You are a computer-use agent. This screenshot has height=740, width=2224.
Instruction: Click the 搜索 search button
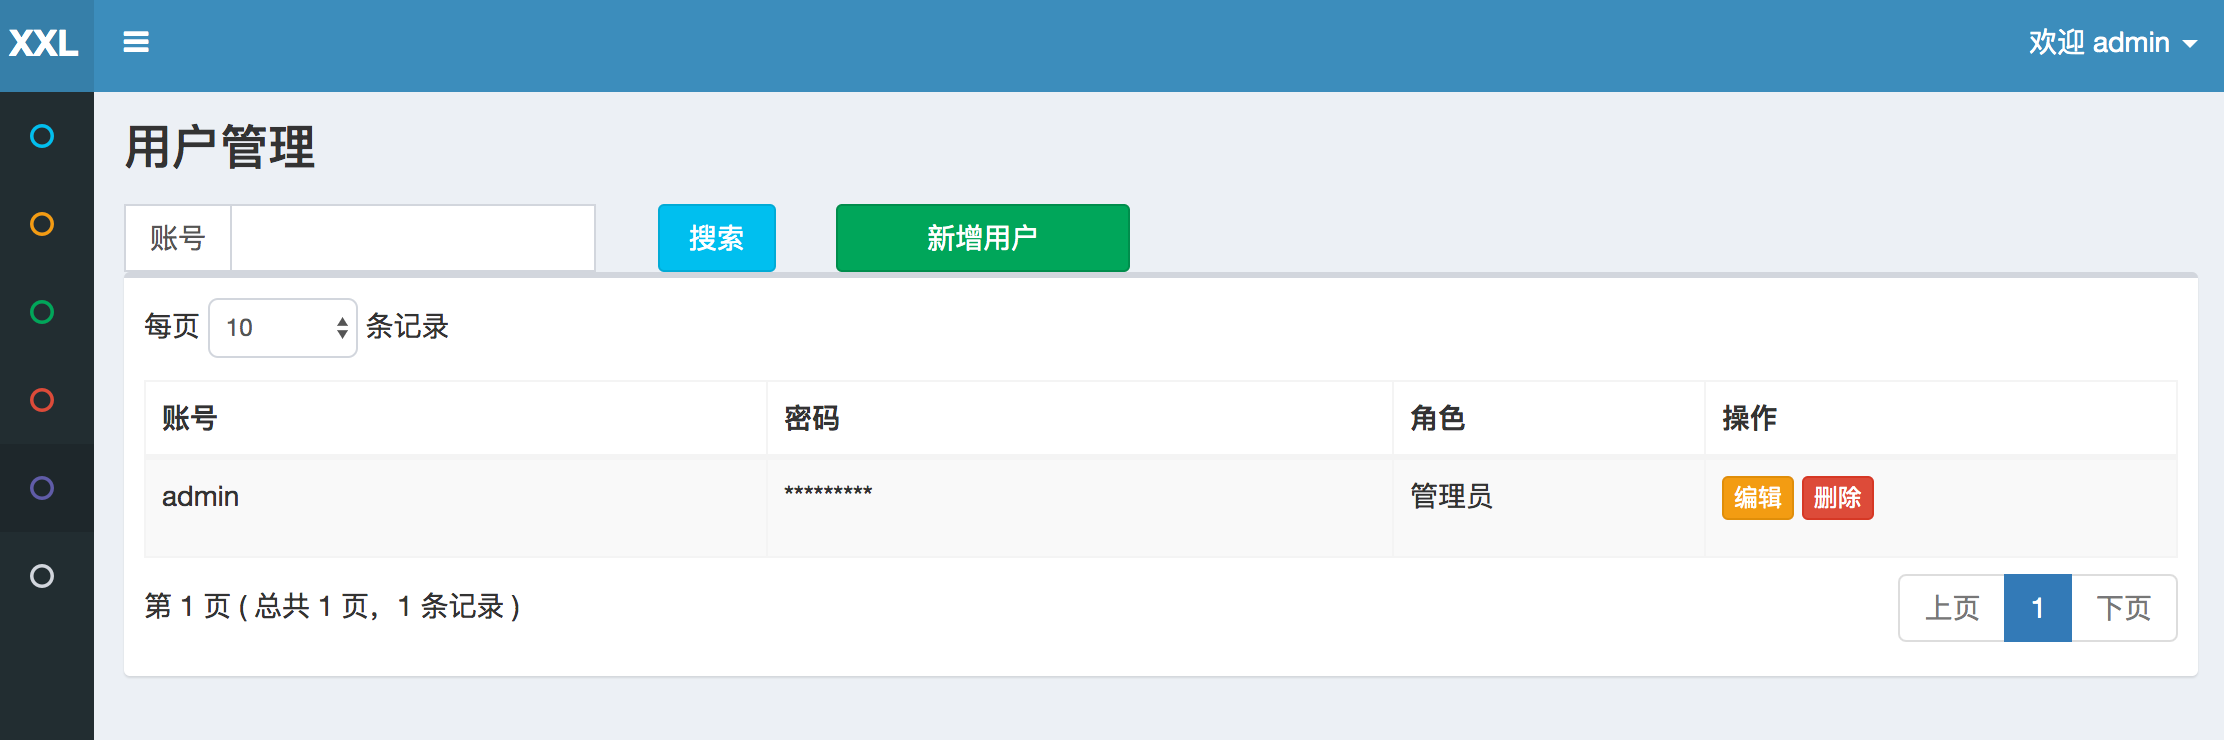pos(716,238)
